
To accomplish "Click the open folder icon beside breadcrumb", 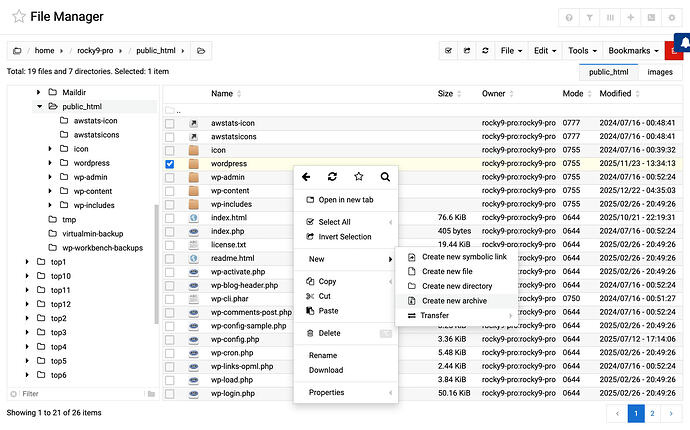I will (x=201, y=51).
